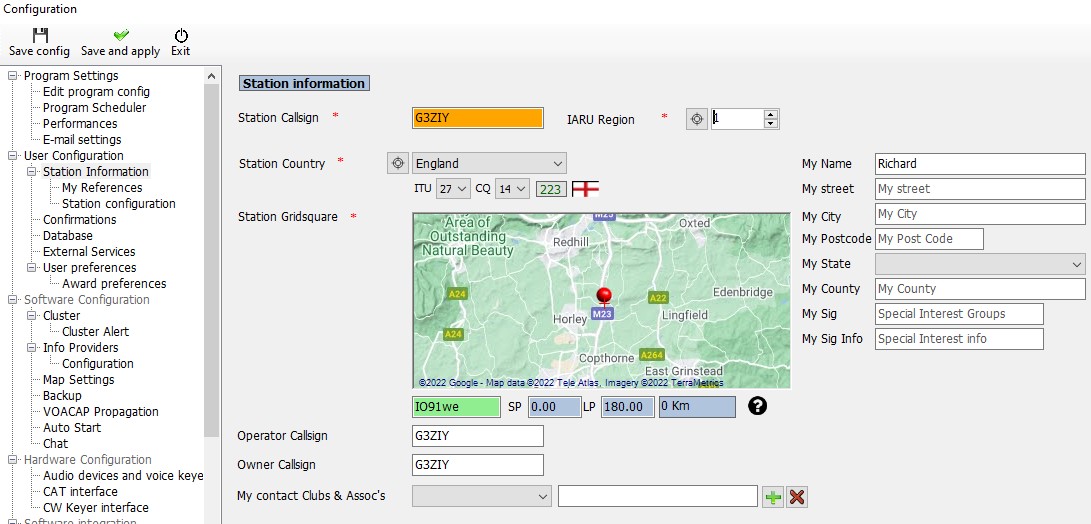Increase IARU Region value with up arrow
This screenshot has width=1091, height=524.
point(771,114)
